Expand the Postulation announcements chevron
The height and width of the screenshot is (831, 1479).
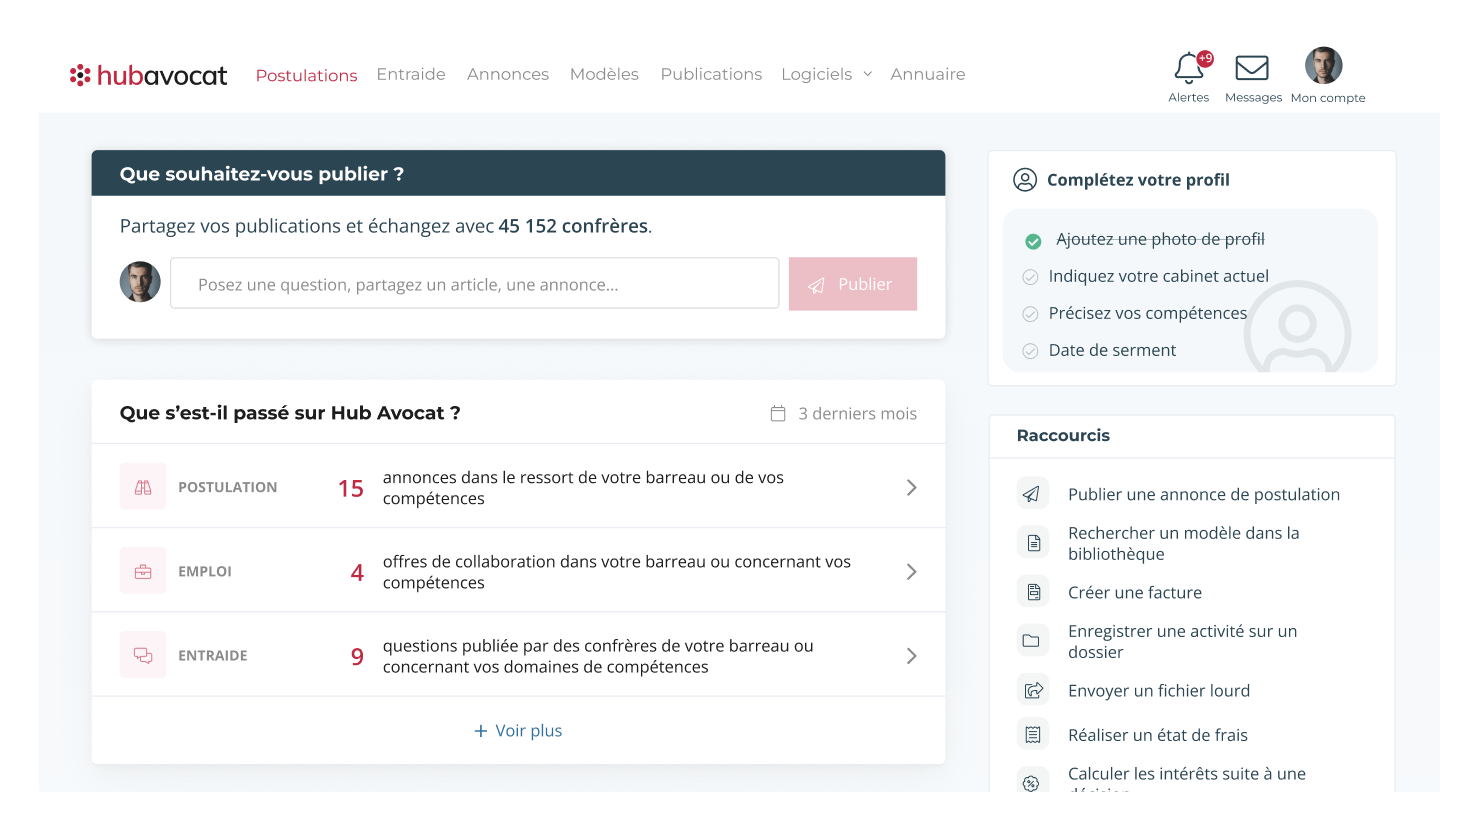[x=911, y=486]
